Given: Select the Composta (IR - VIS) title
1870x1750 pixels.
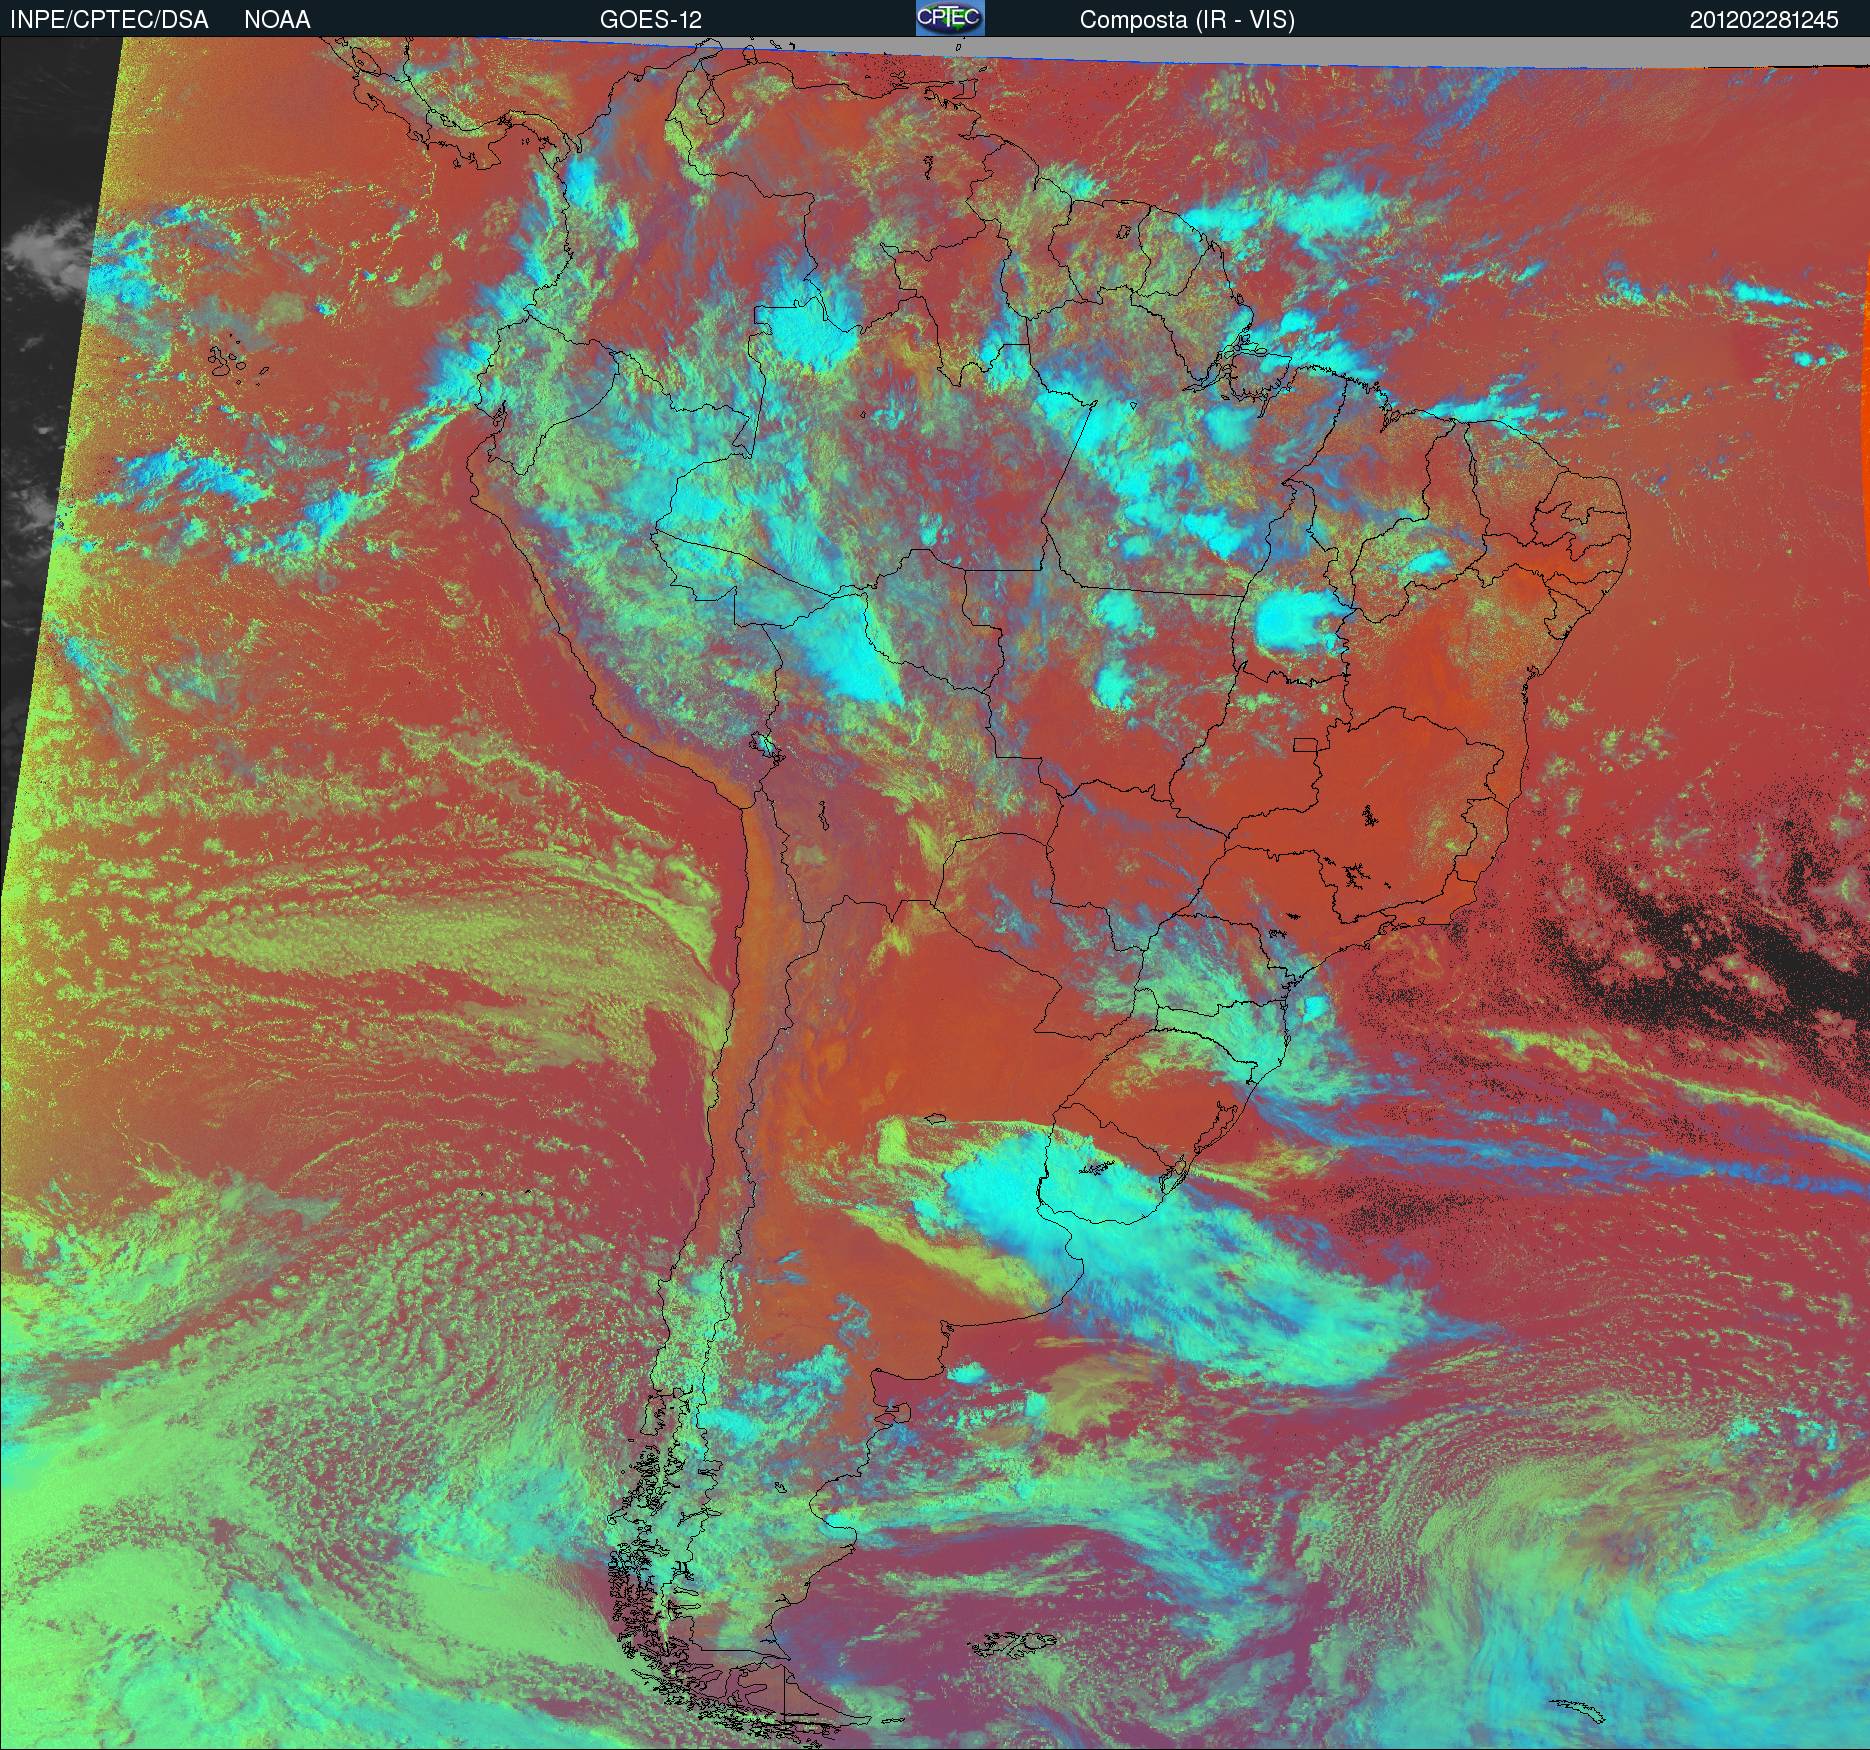Looking at the screenshot, I should coord(1187,20).
